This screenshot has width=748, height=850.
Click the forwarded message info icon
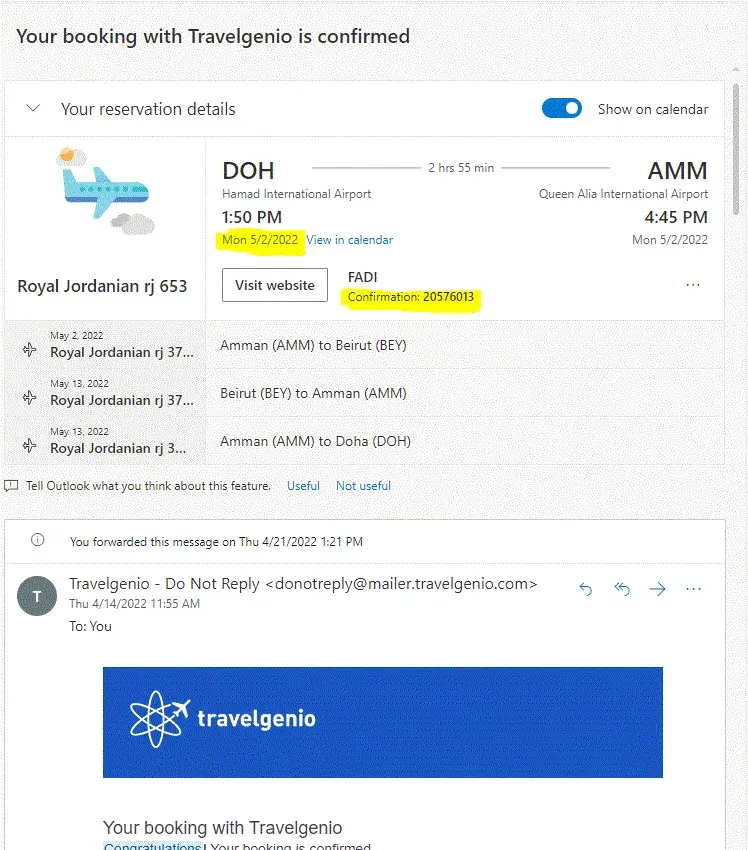pyautogui.click(x=38, y=541)
